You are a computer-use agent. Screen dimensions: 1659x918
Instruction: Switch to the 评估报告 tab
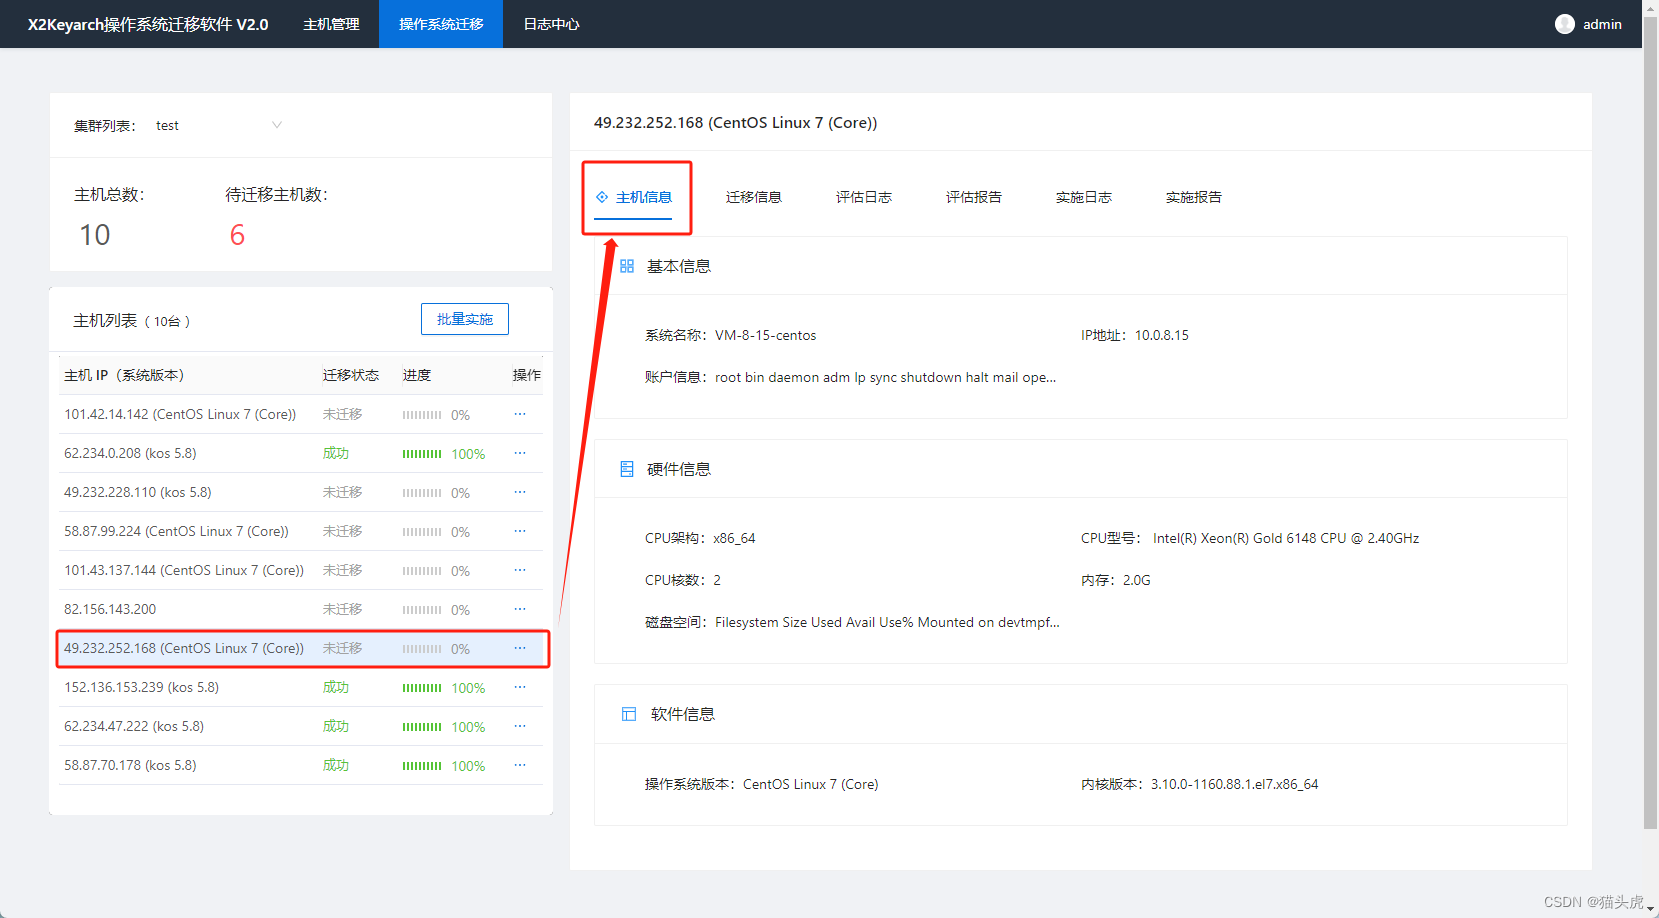click(x=974, y=197)
